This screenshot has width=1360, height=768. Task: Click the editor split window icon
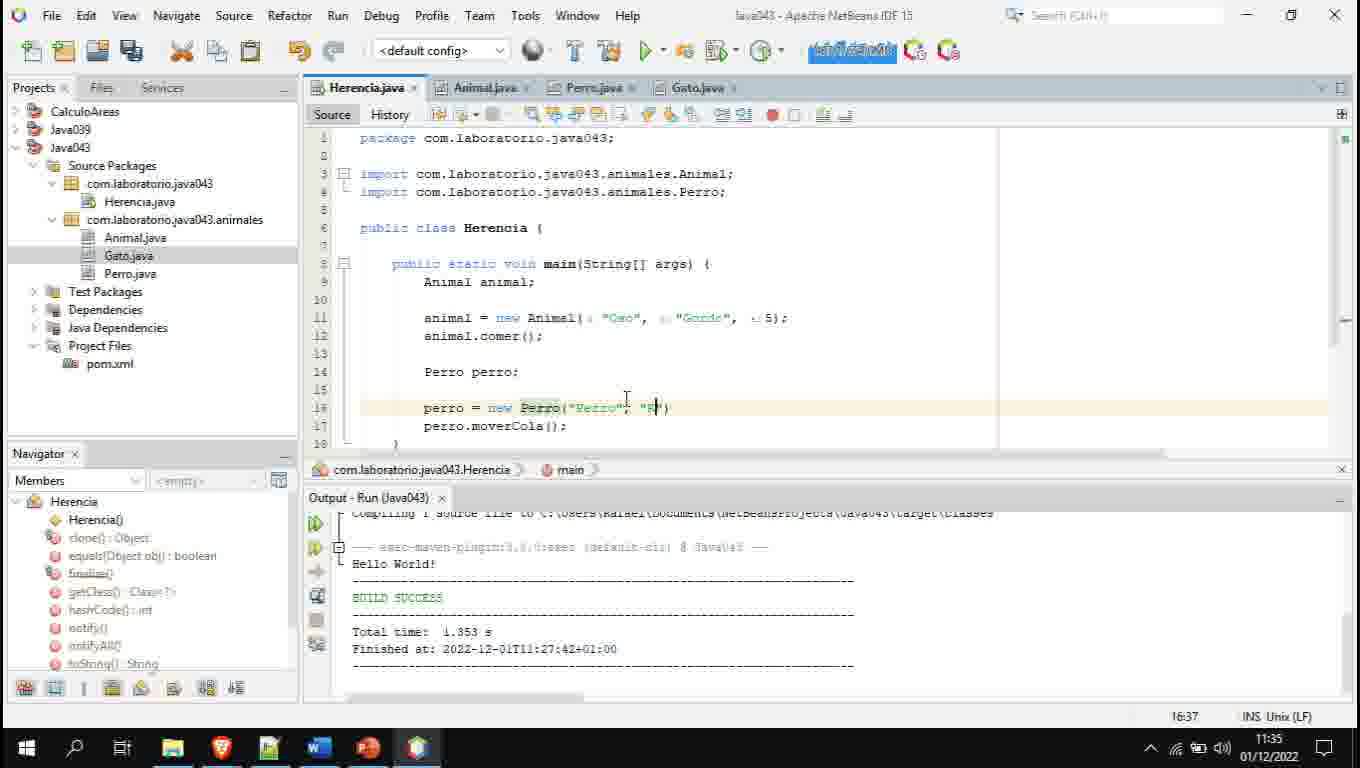(1342, 115)
